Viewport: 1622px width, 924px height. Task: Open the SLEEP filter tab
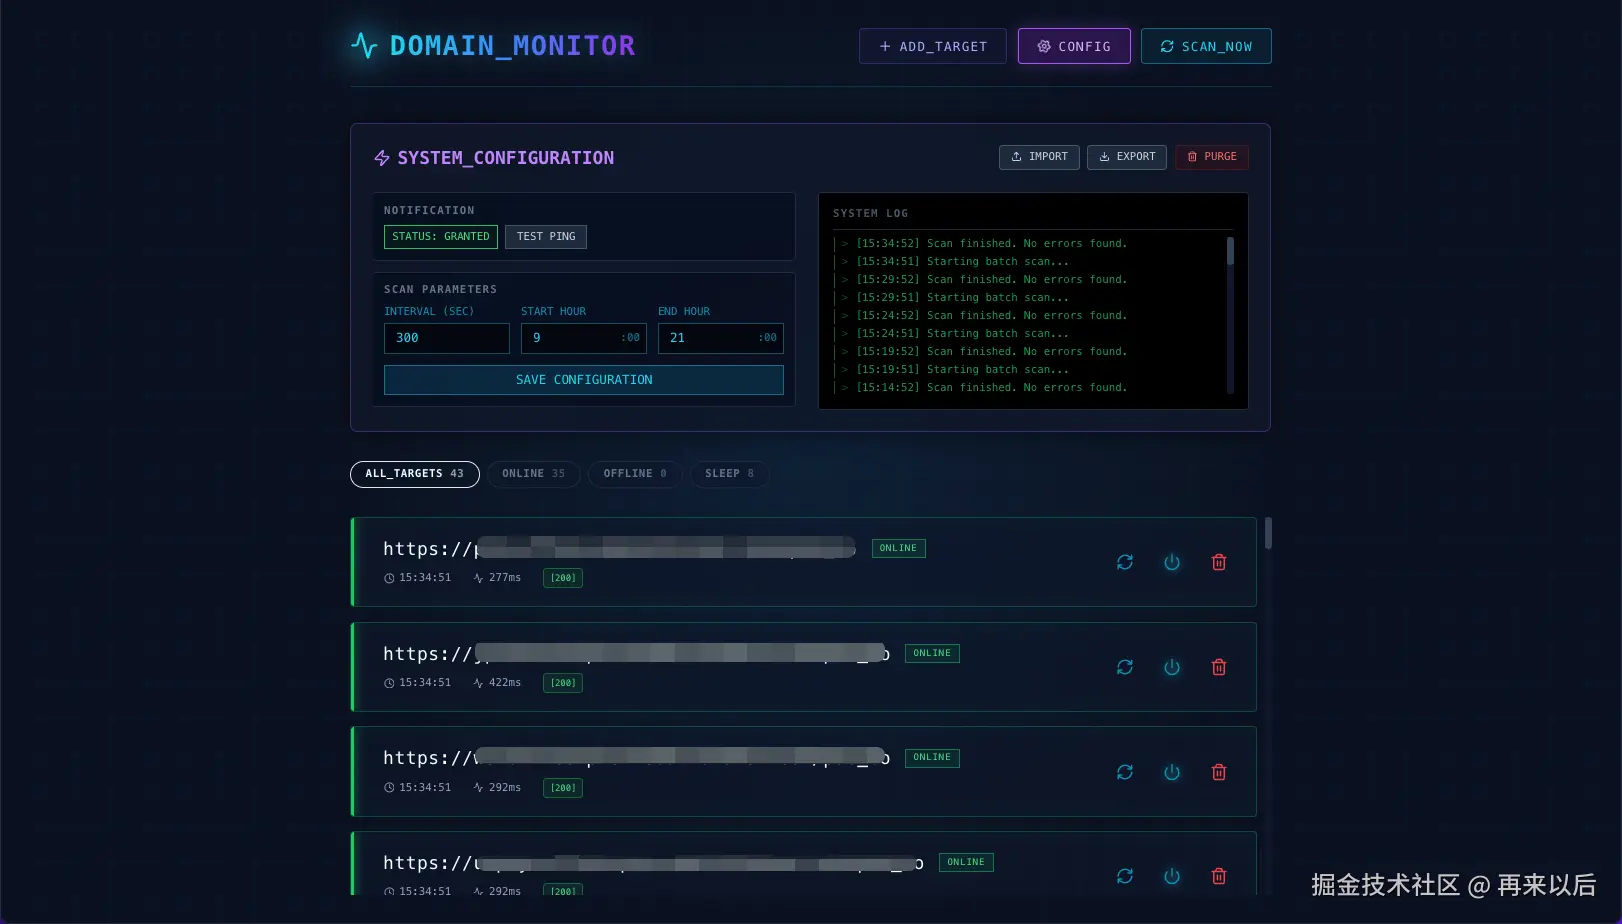click(730, 474)
